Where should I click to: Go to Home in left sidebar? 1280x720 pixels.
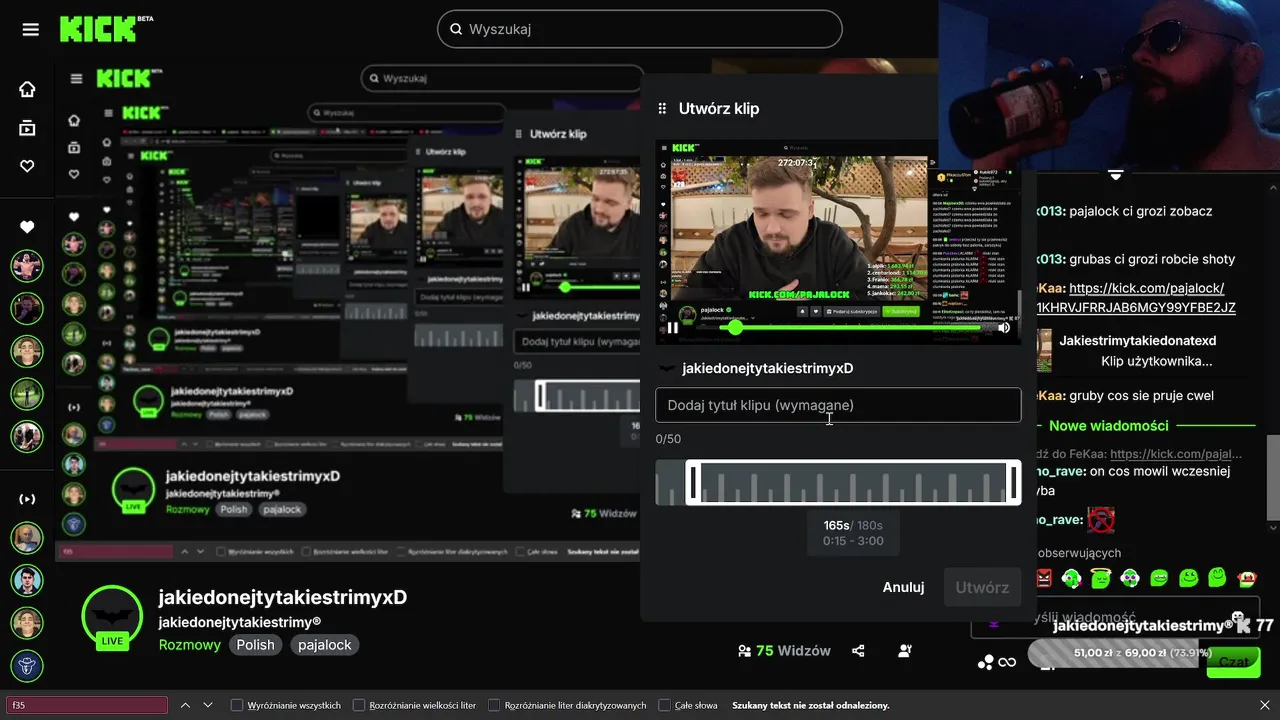coord(27,89)
